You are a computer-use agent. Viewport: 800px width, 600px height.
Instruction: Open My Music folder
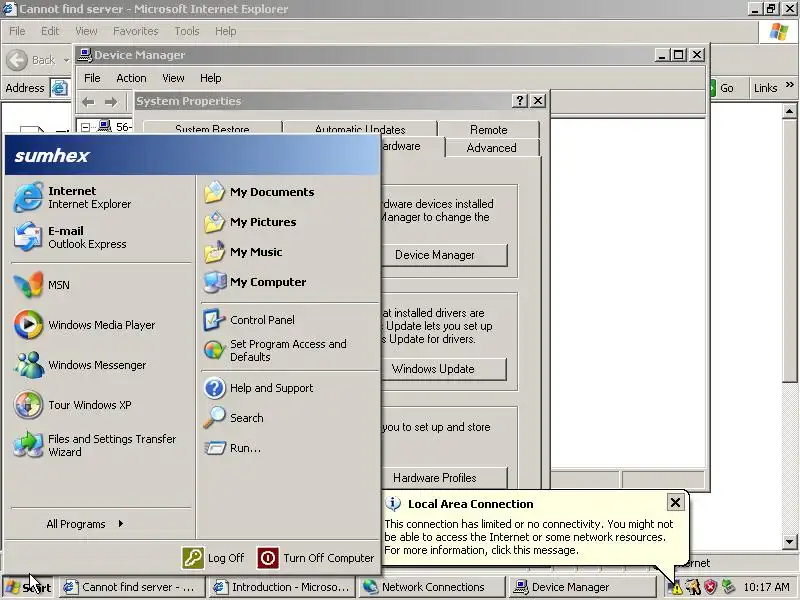point(289,252)
